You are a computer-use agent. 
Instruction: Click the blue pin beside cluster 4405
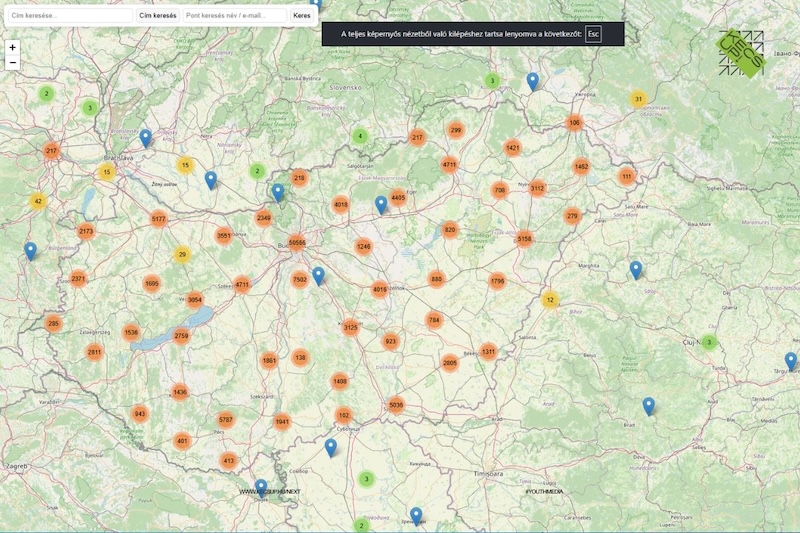pyautogui.click(x=381, y=204)
